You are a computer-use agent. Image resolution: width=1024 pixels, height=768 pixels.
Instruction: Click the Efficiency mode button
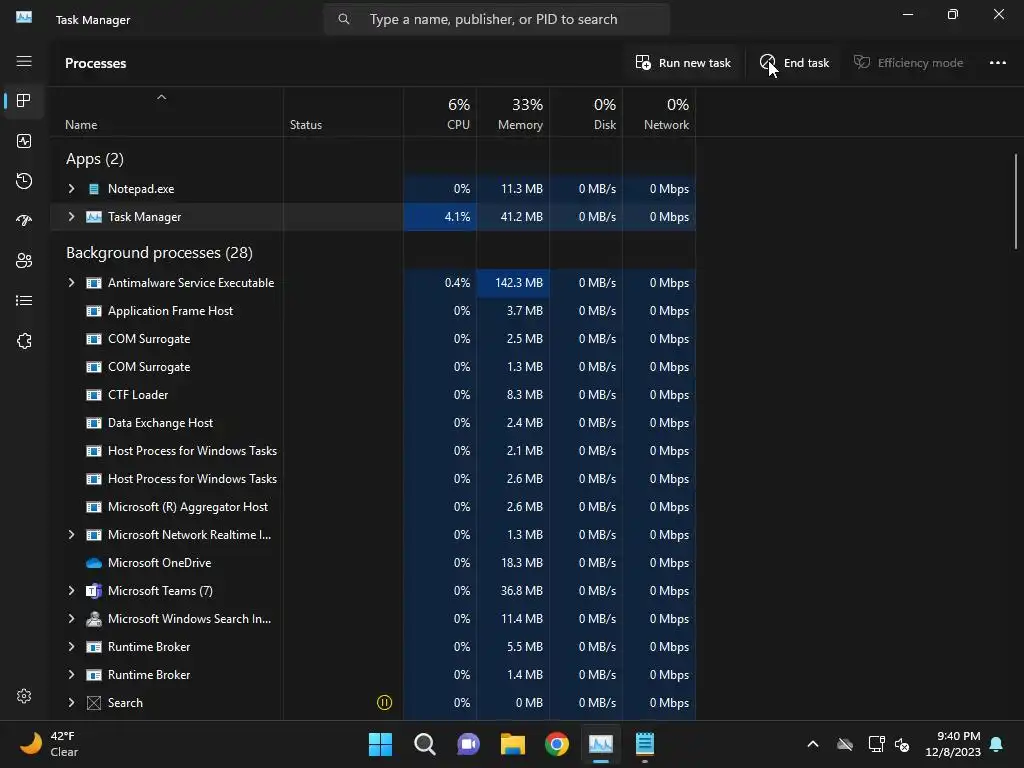[908, 63]
